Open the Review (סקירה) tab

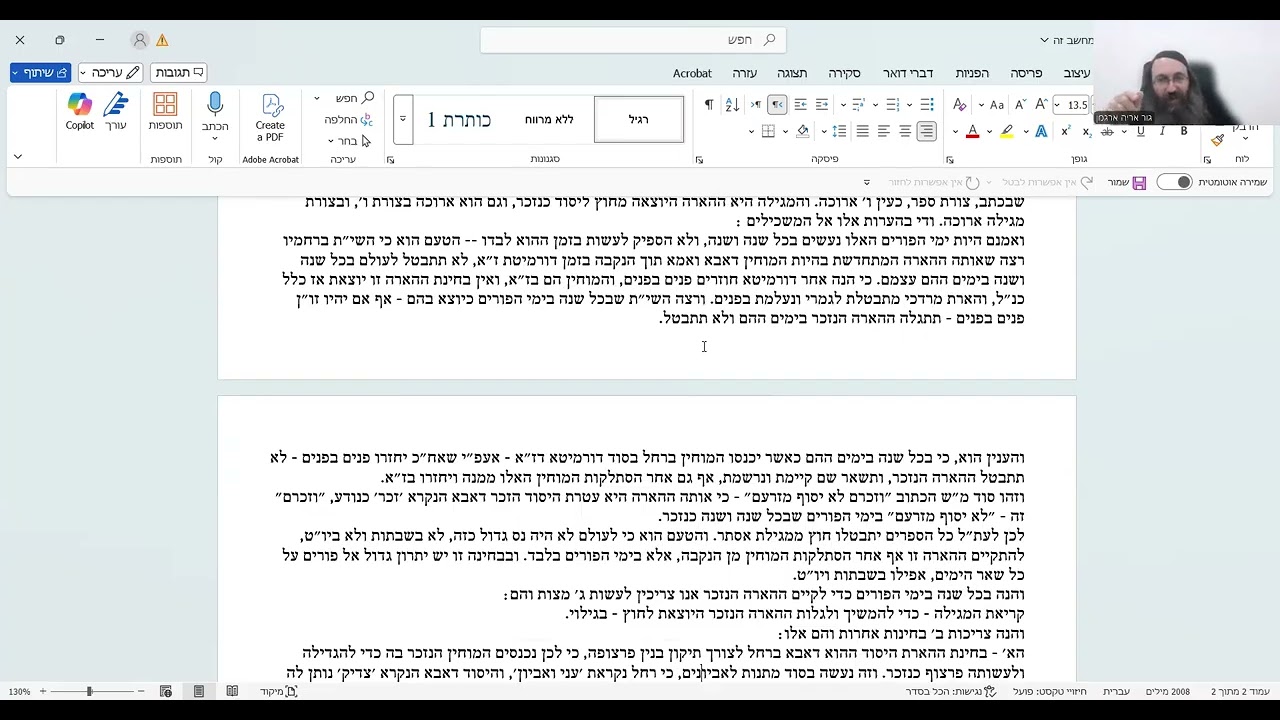[x=844, y=73]
